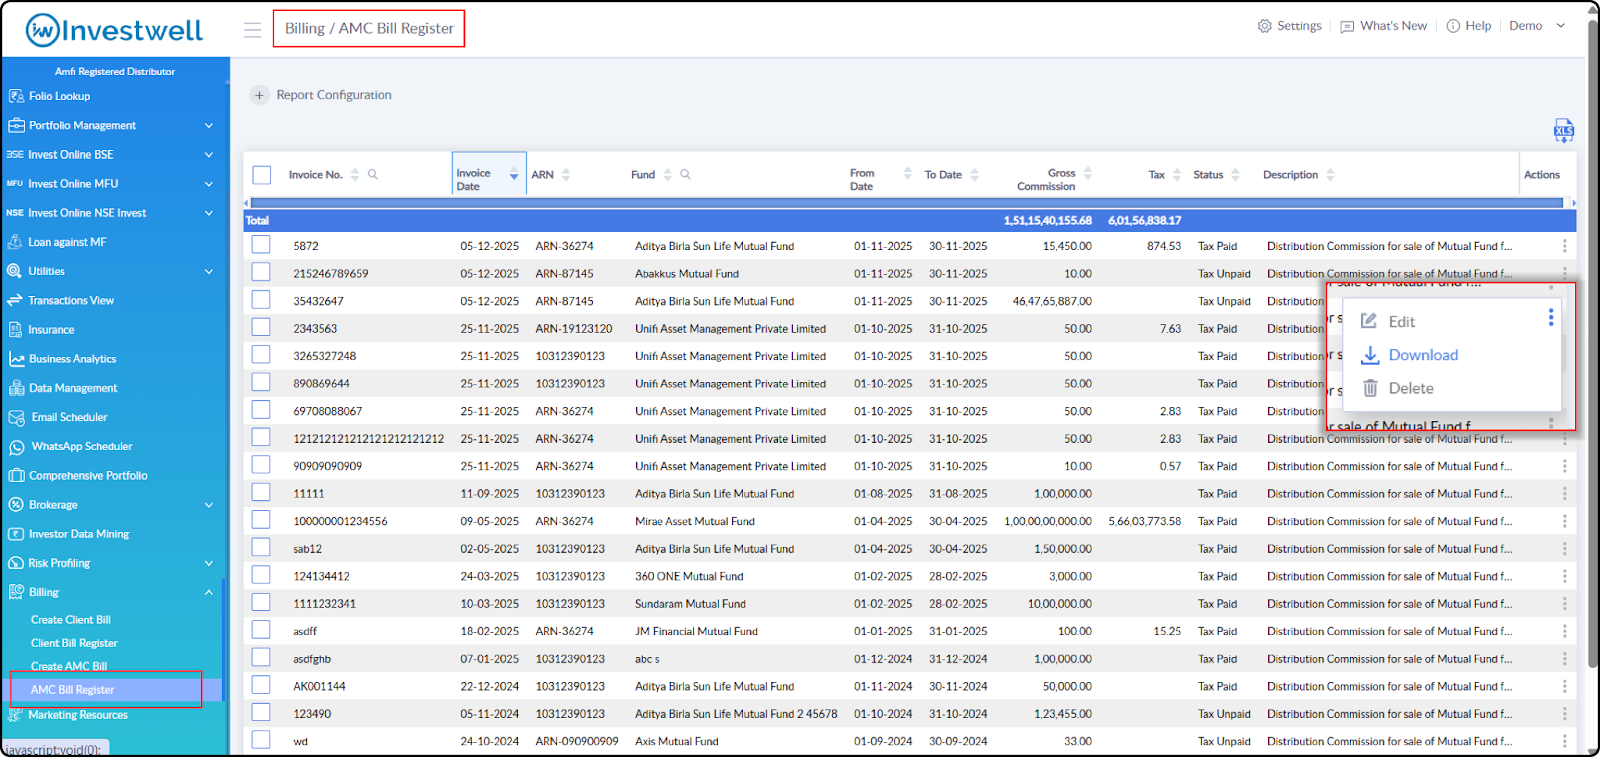Open actions menu for invoice 11111
The image size is (1600, 757).
1564,494
